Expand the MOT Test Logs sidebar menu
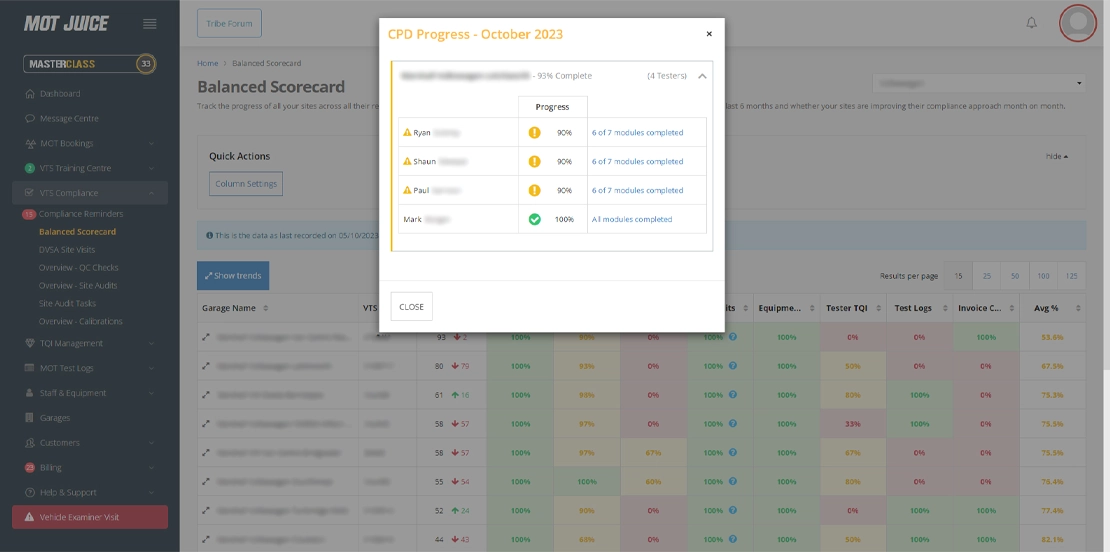1110x552 pixels. click(90, 368)
